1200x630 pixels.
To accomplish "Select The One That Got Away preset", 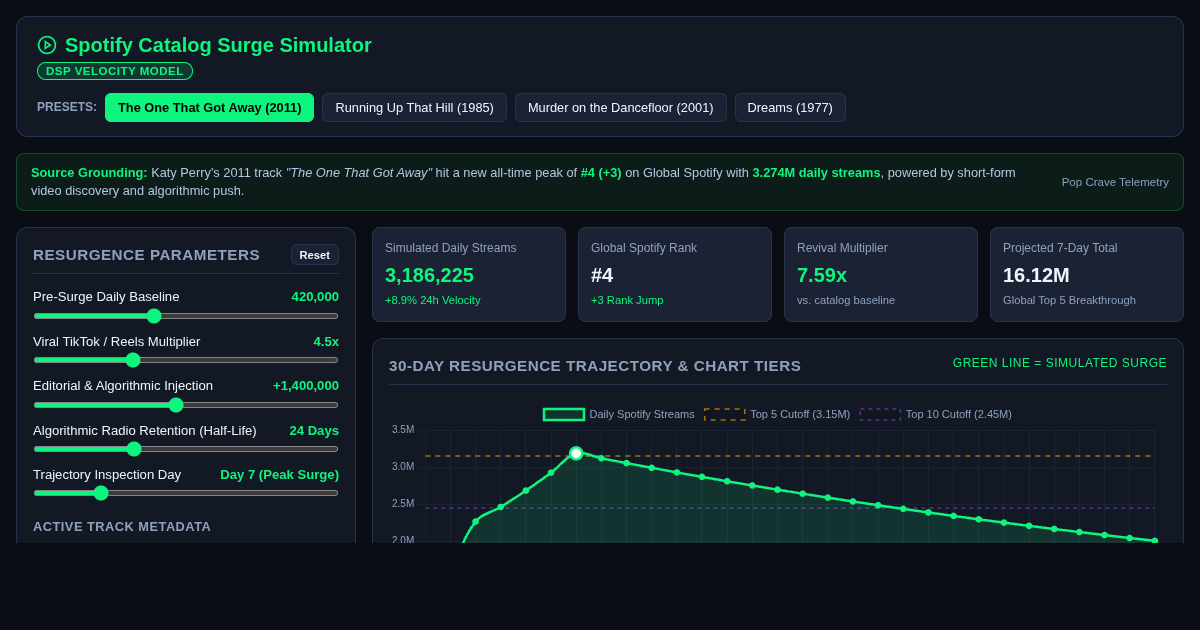I will pos(209,108).
